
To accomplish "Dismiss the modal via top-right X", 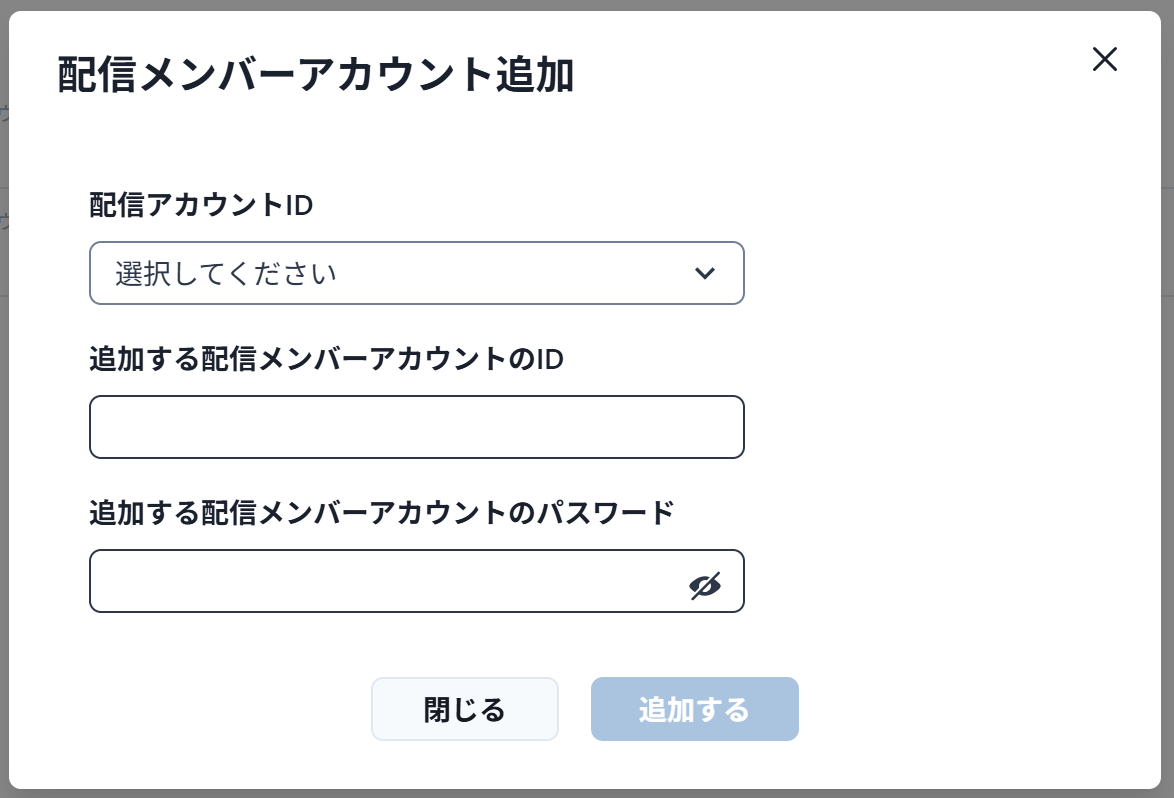I will click(x=1104, y=60).
